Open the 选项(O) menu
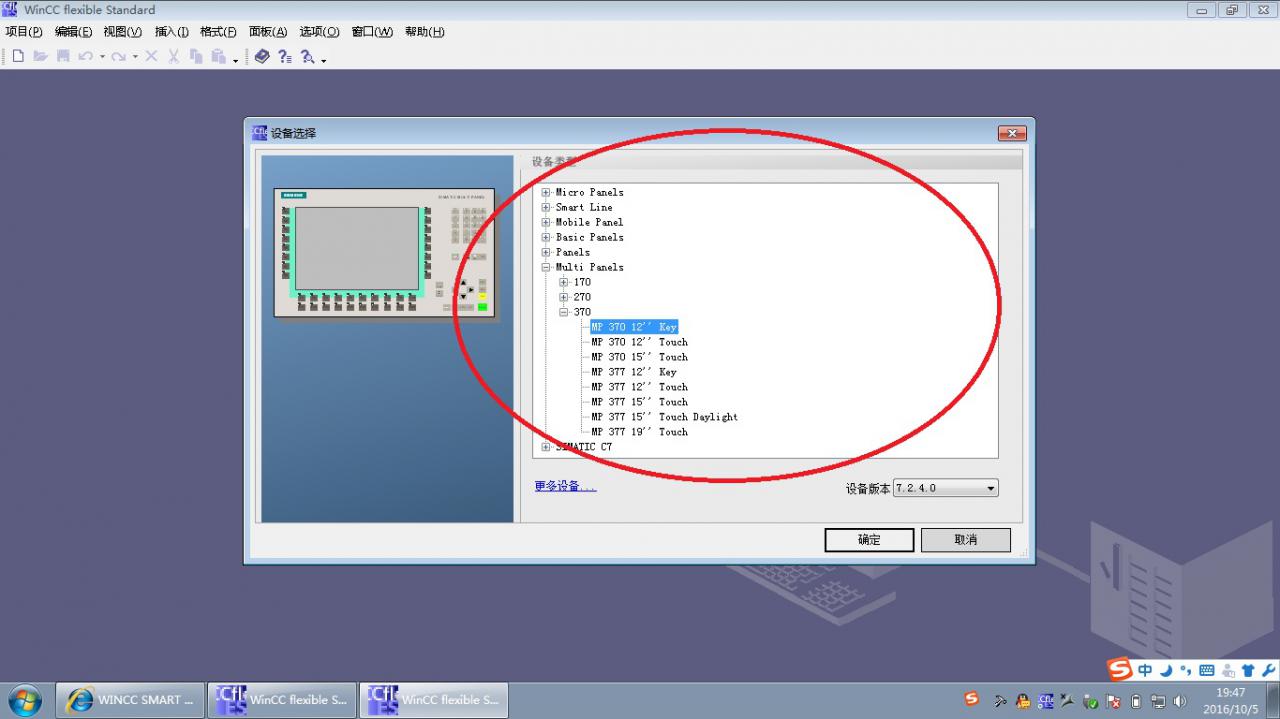The image size is (1280, 719). 319,32
